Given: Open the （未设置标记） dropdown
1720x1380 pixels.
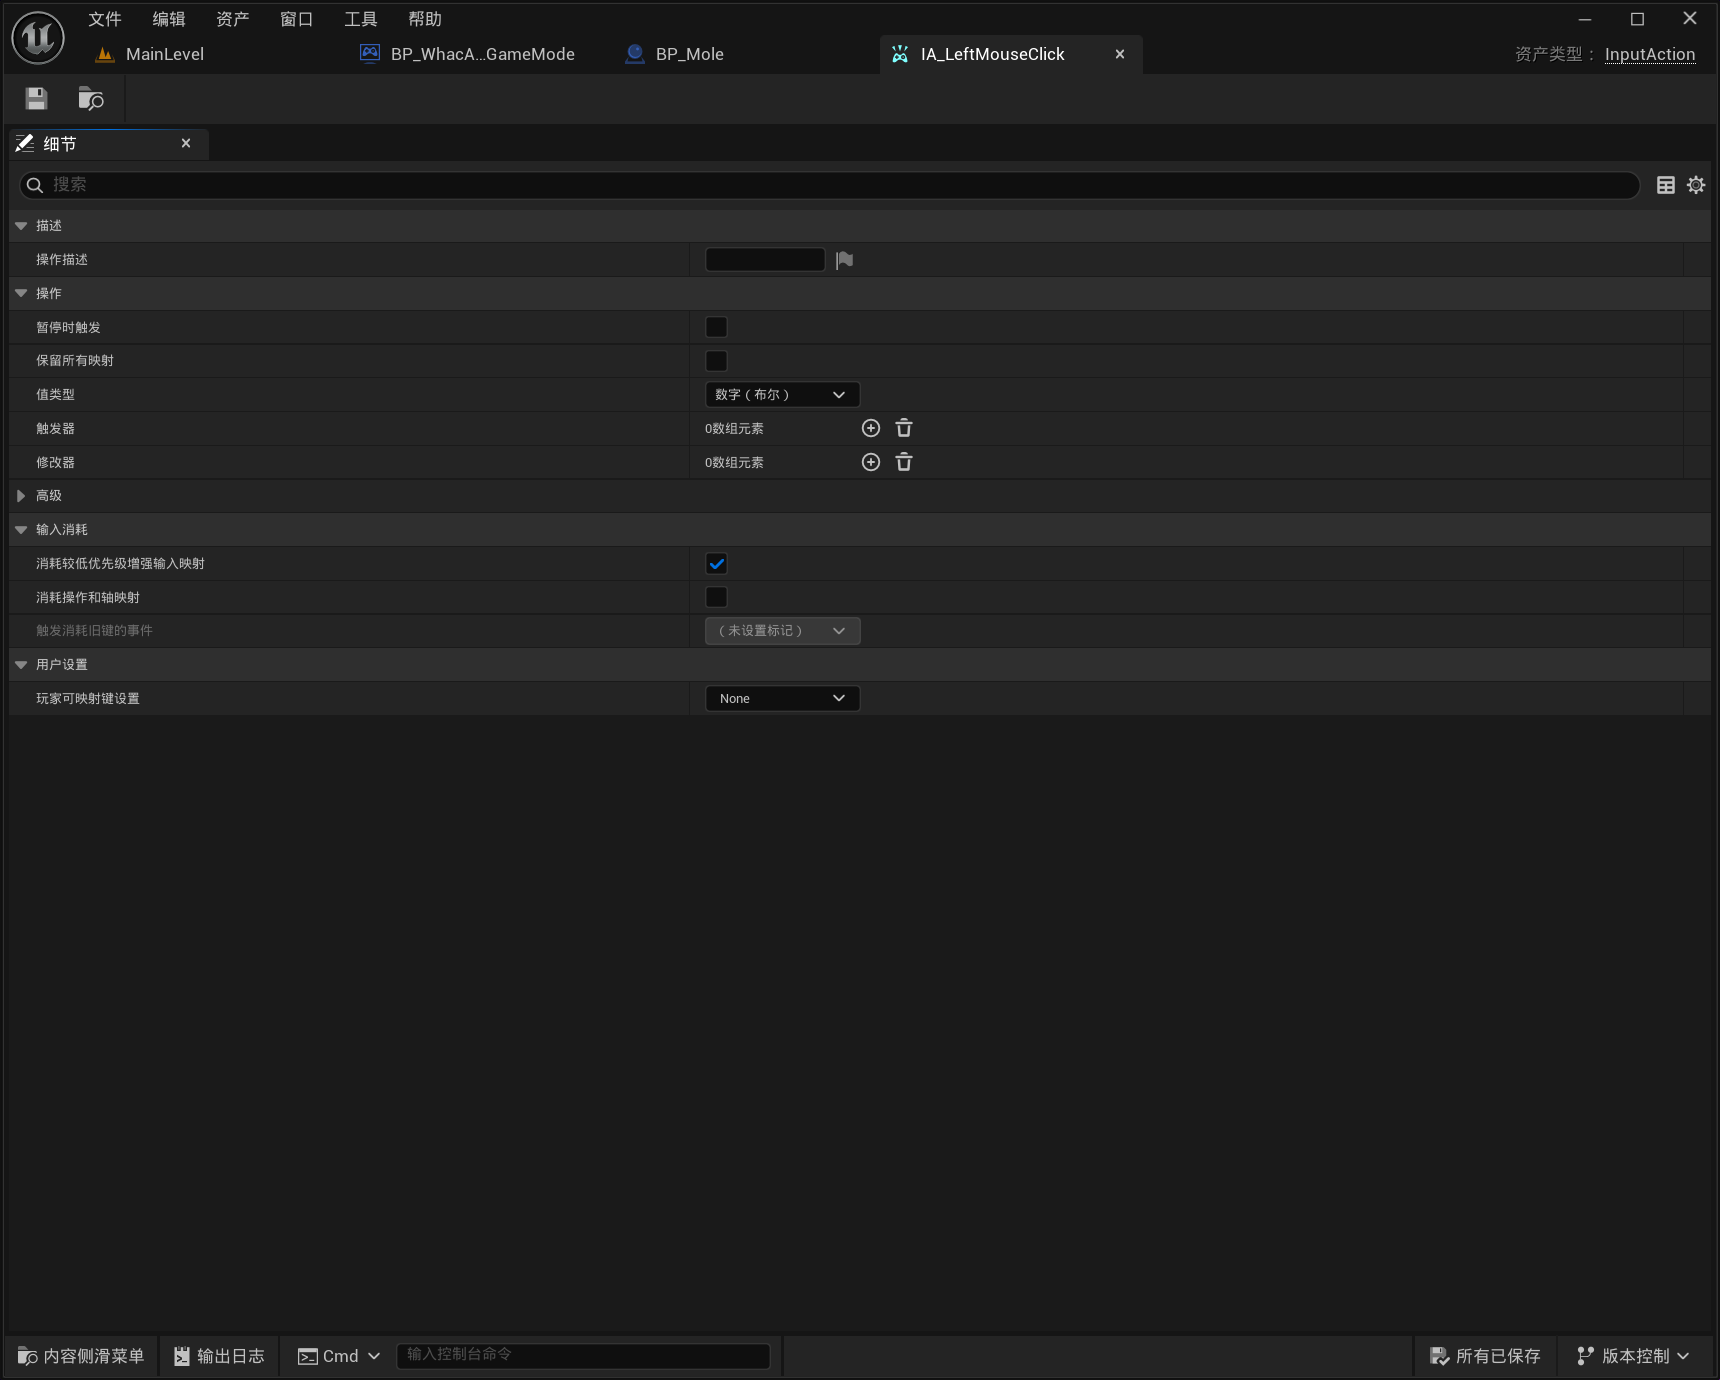Looking at the screenshot, I should click(x=782, y=631).
